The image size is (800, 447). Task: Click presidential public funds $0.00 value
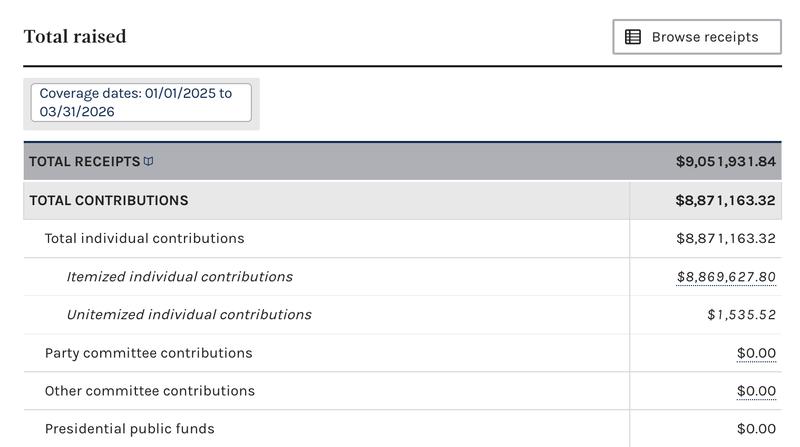756,429
